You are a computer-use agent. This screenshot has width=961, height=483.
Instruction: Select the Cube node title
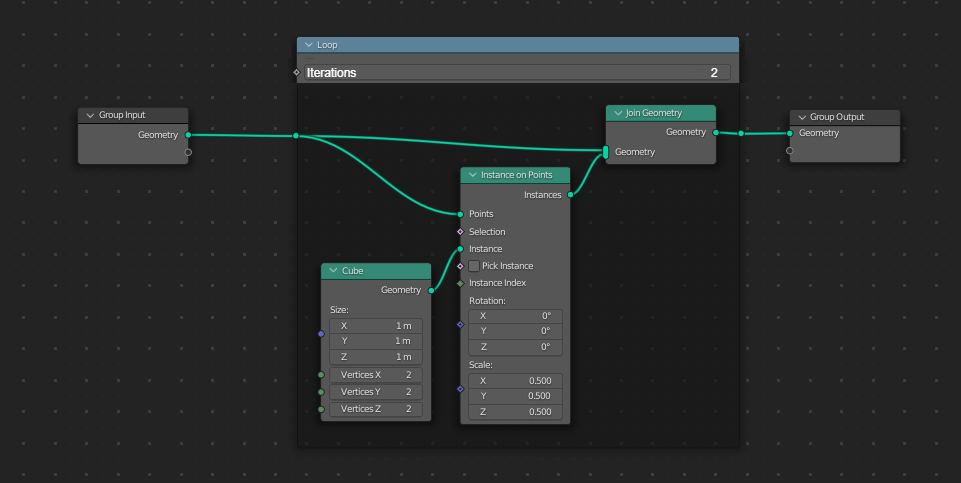(352, 270)
